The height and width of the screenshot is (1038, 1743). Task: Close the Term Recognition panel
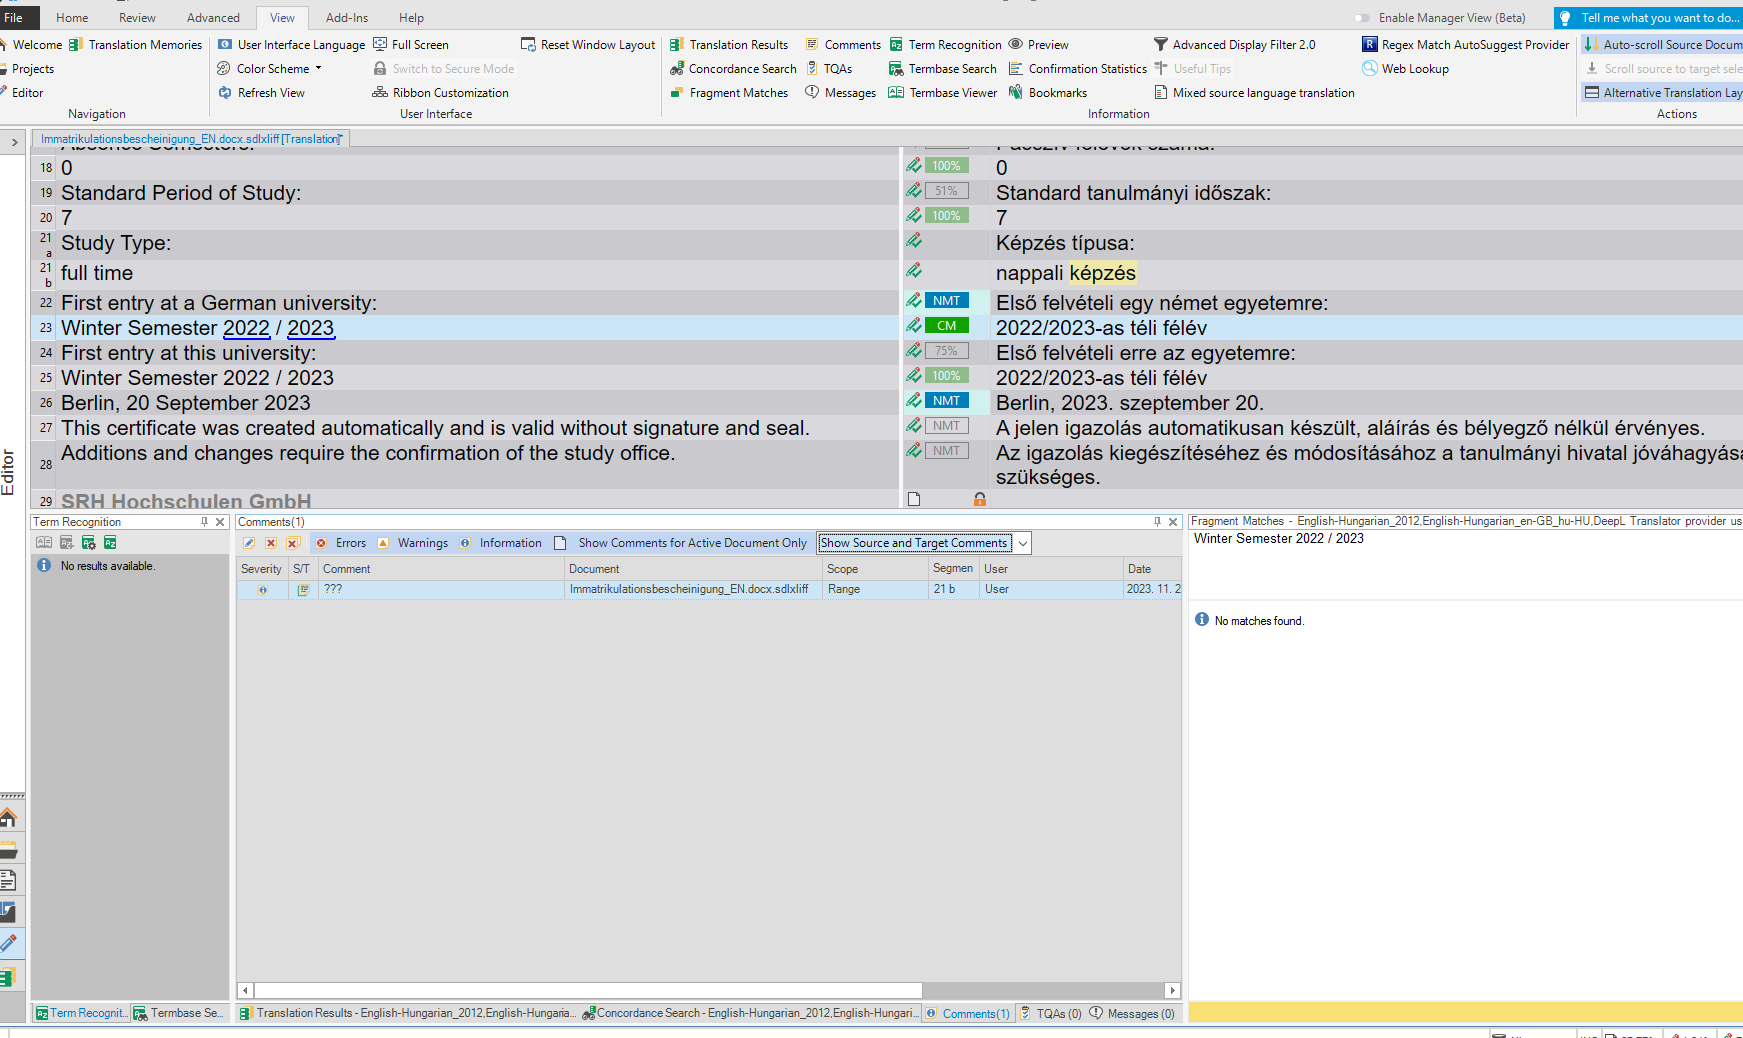point(220,522)
